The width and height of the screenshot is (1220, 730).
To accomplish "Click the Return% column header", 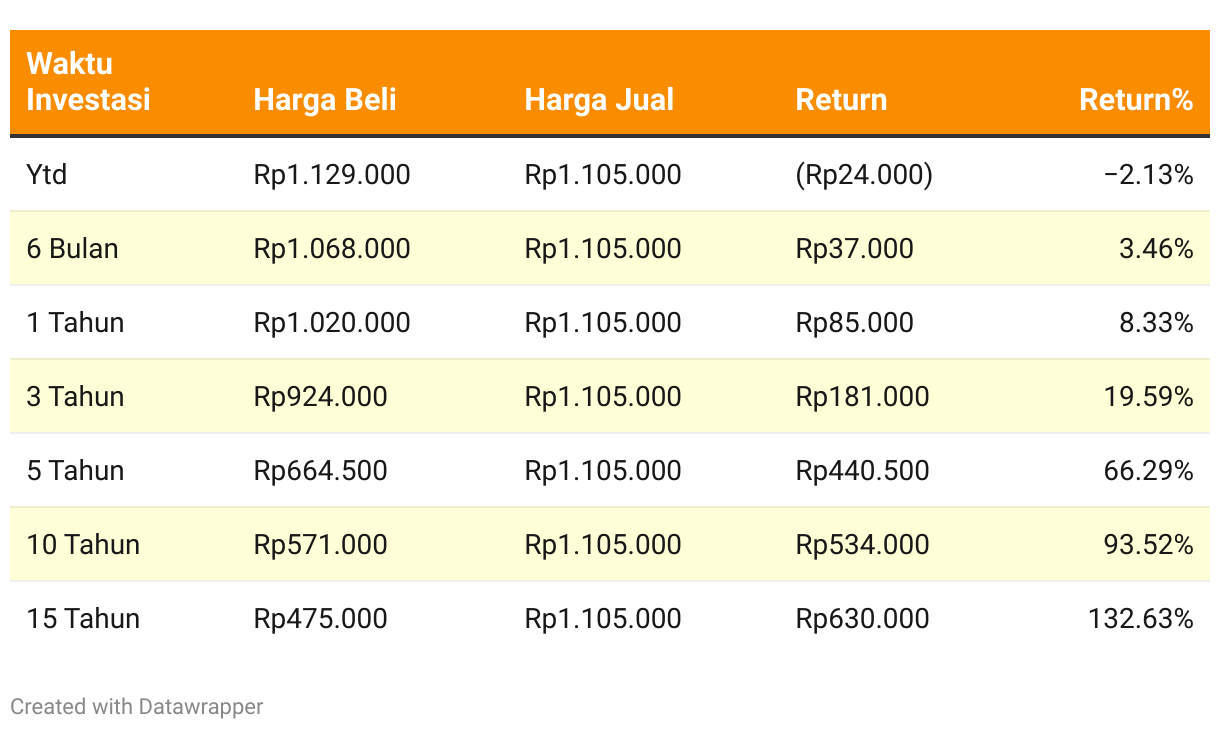I will [x=1136, y=100].
